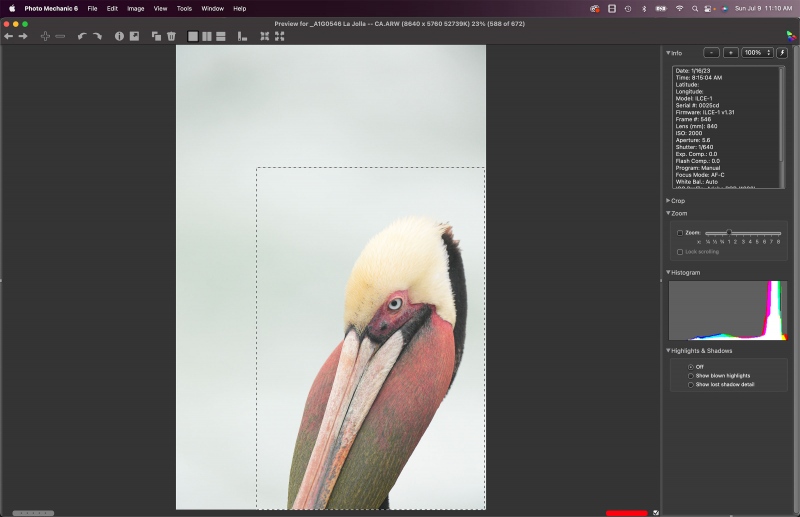
Task: Select Show lost shadow detail option
Action: [690, 385]
